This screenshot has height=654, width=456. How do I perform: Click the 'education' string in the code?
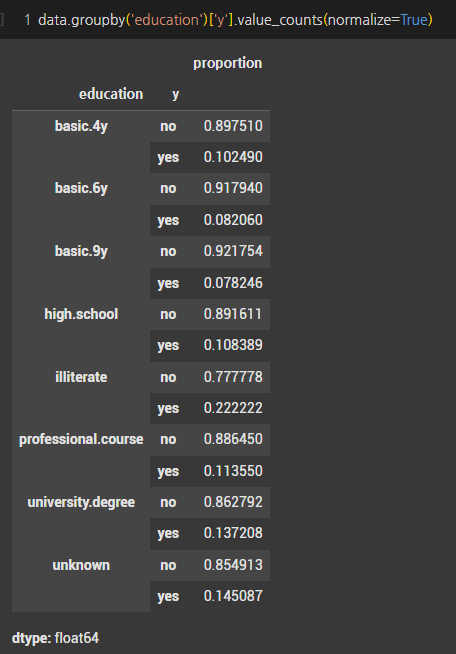165,20
